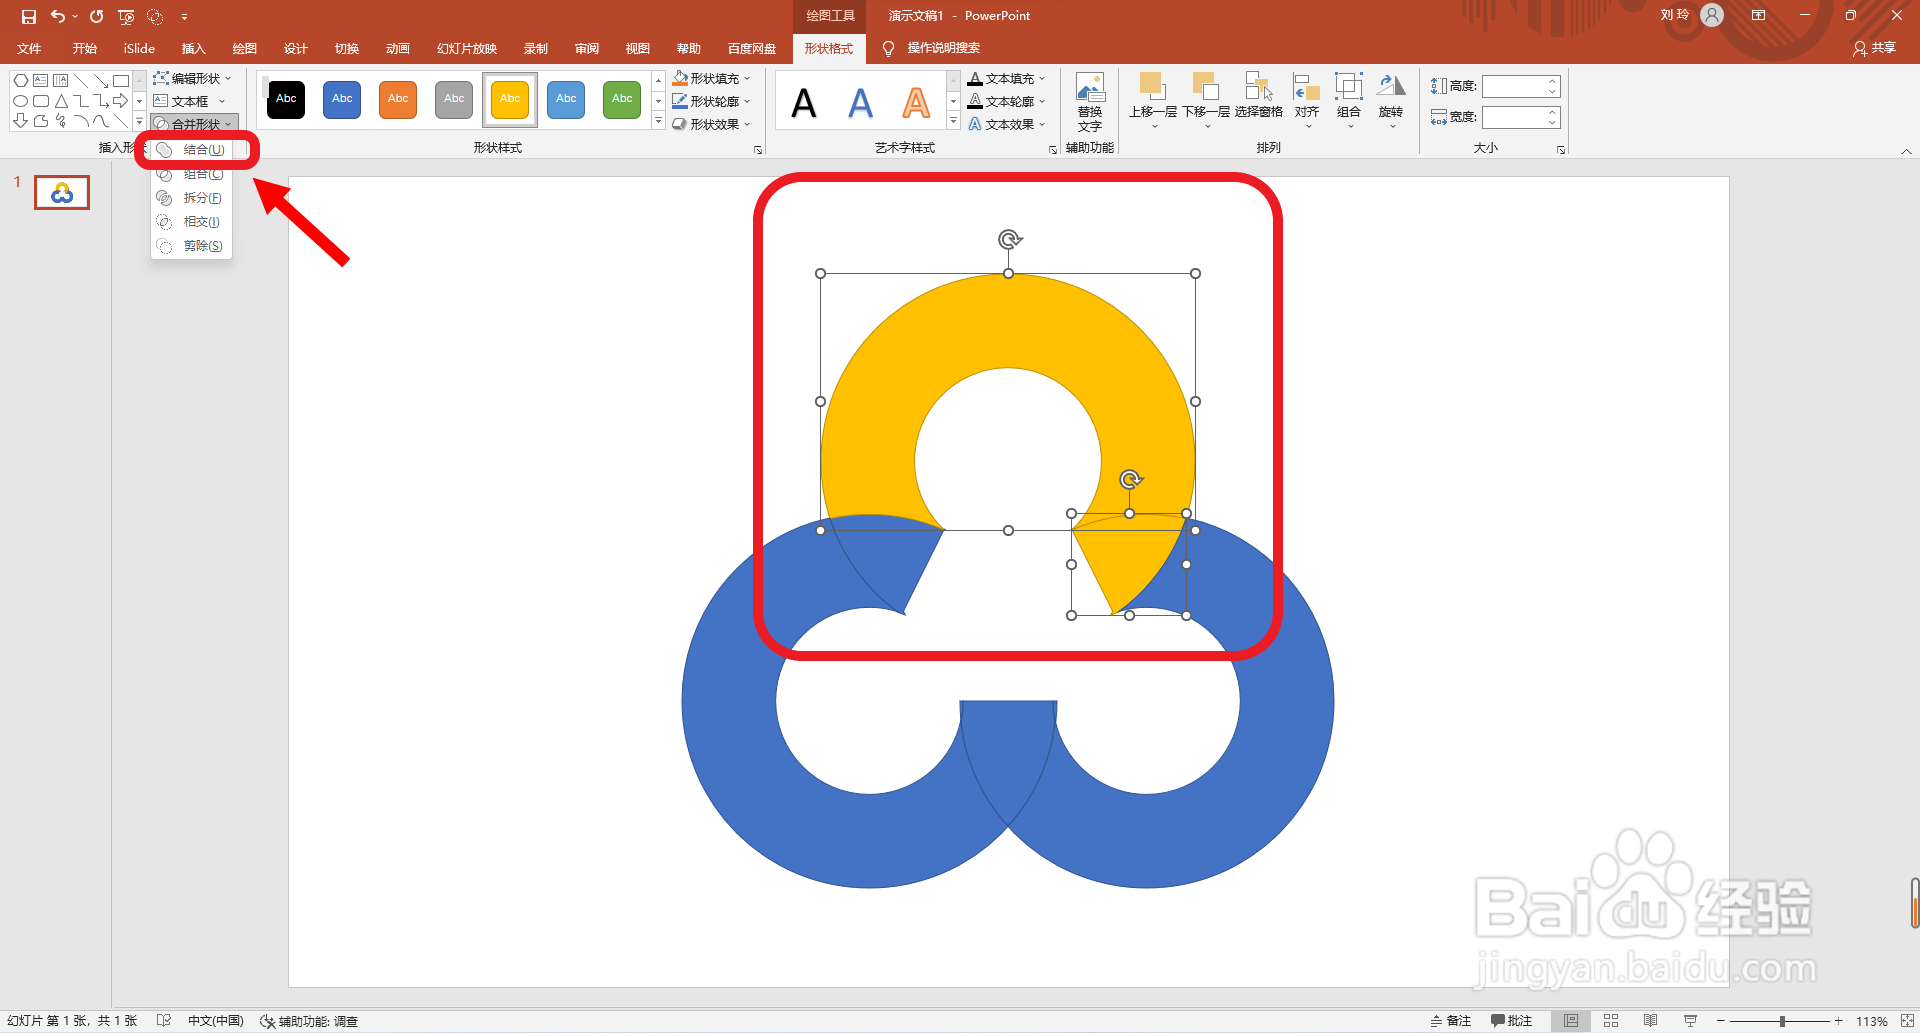Select the rectangle shape in shapes gallery
Screen dimensions: 1920x1033
click(x=120, y=81)
